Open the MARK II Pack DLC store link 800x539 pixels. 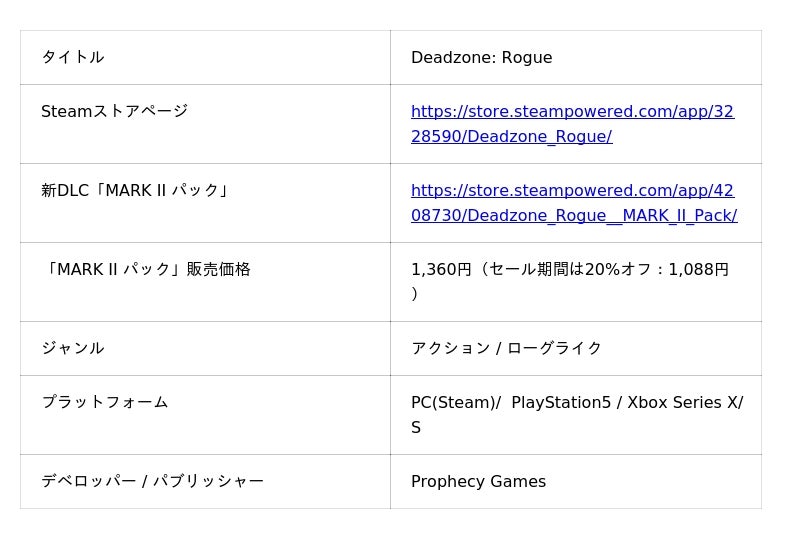(x=572, y=191)
